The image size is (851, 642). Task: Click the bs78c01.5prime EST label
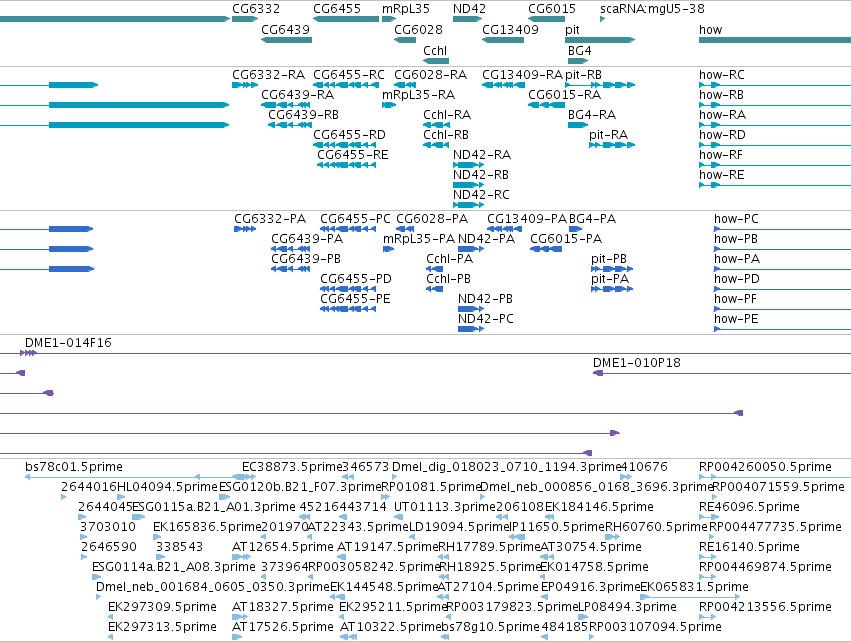click(73, 467)
